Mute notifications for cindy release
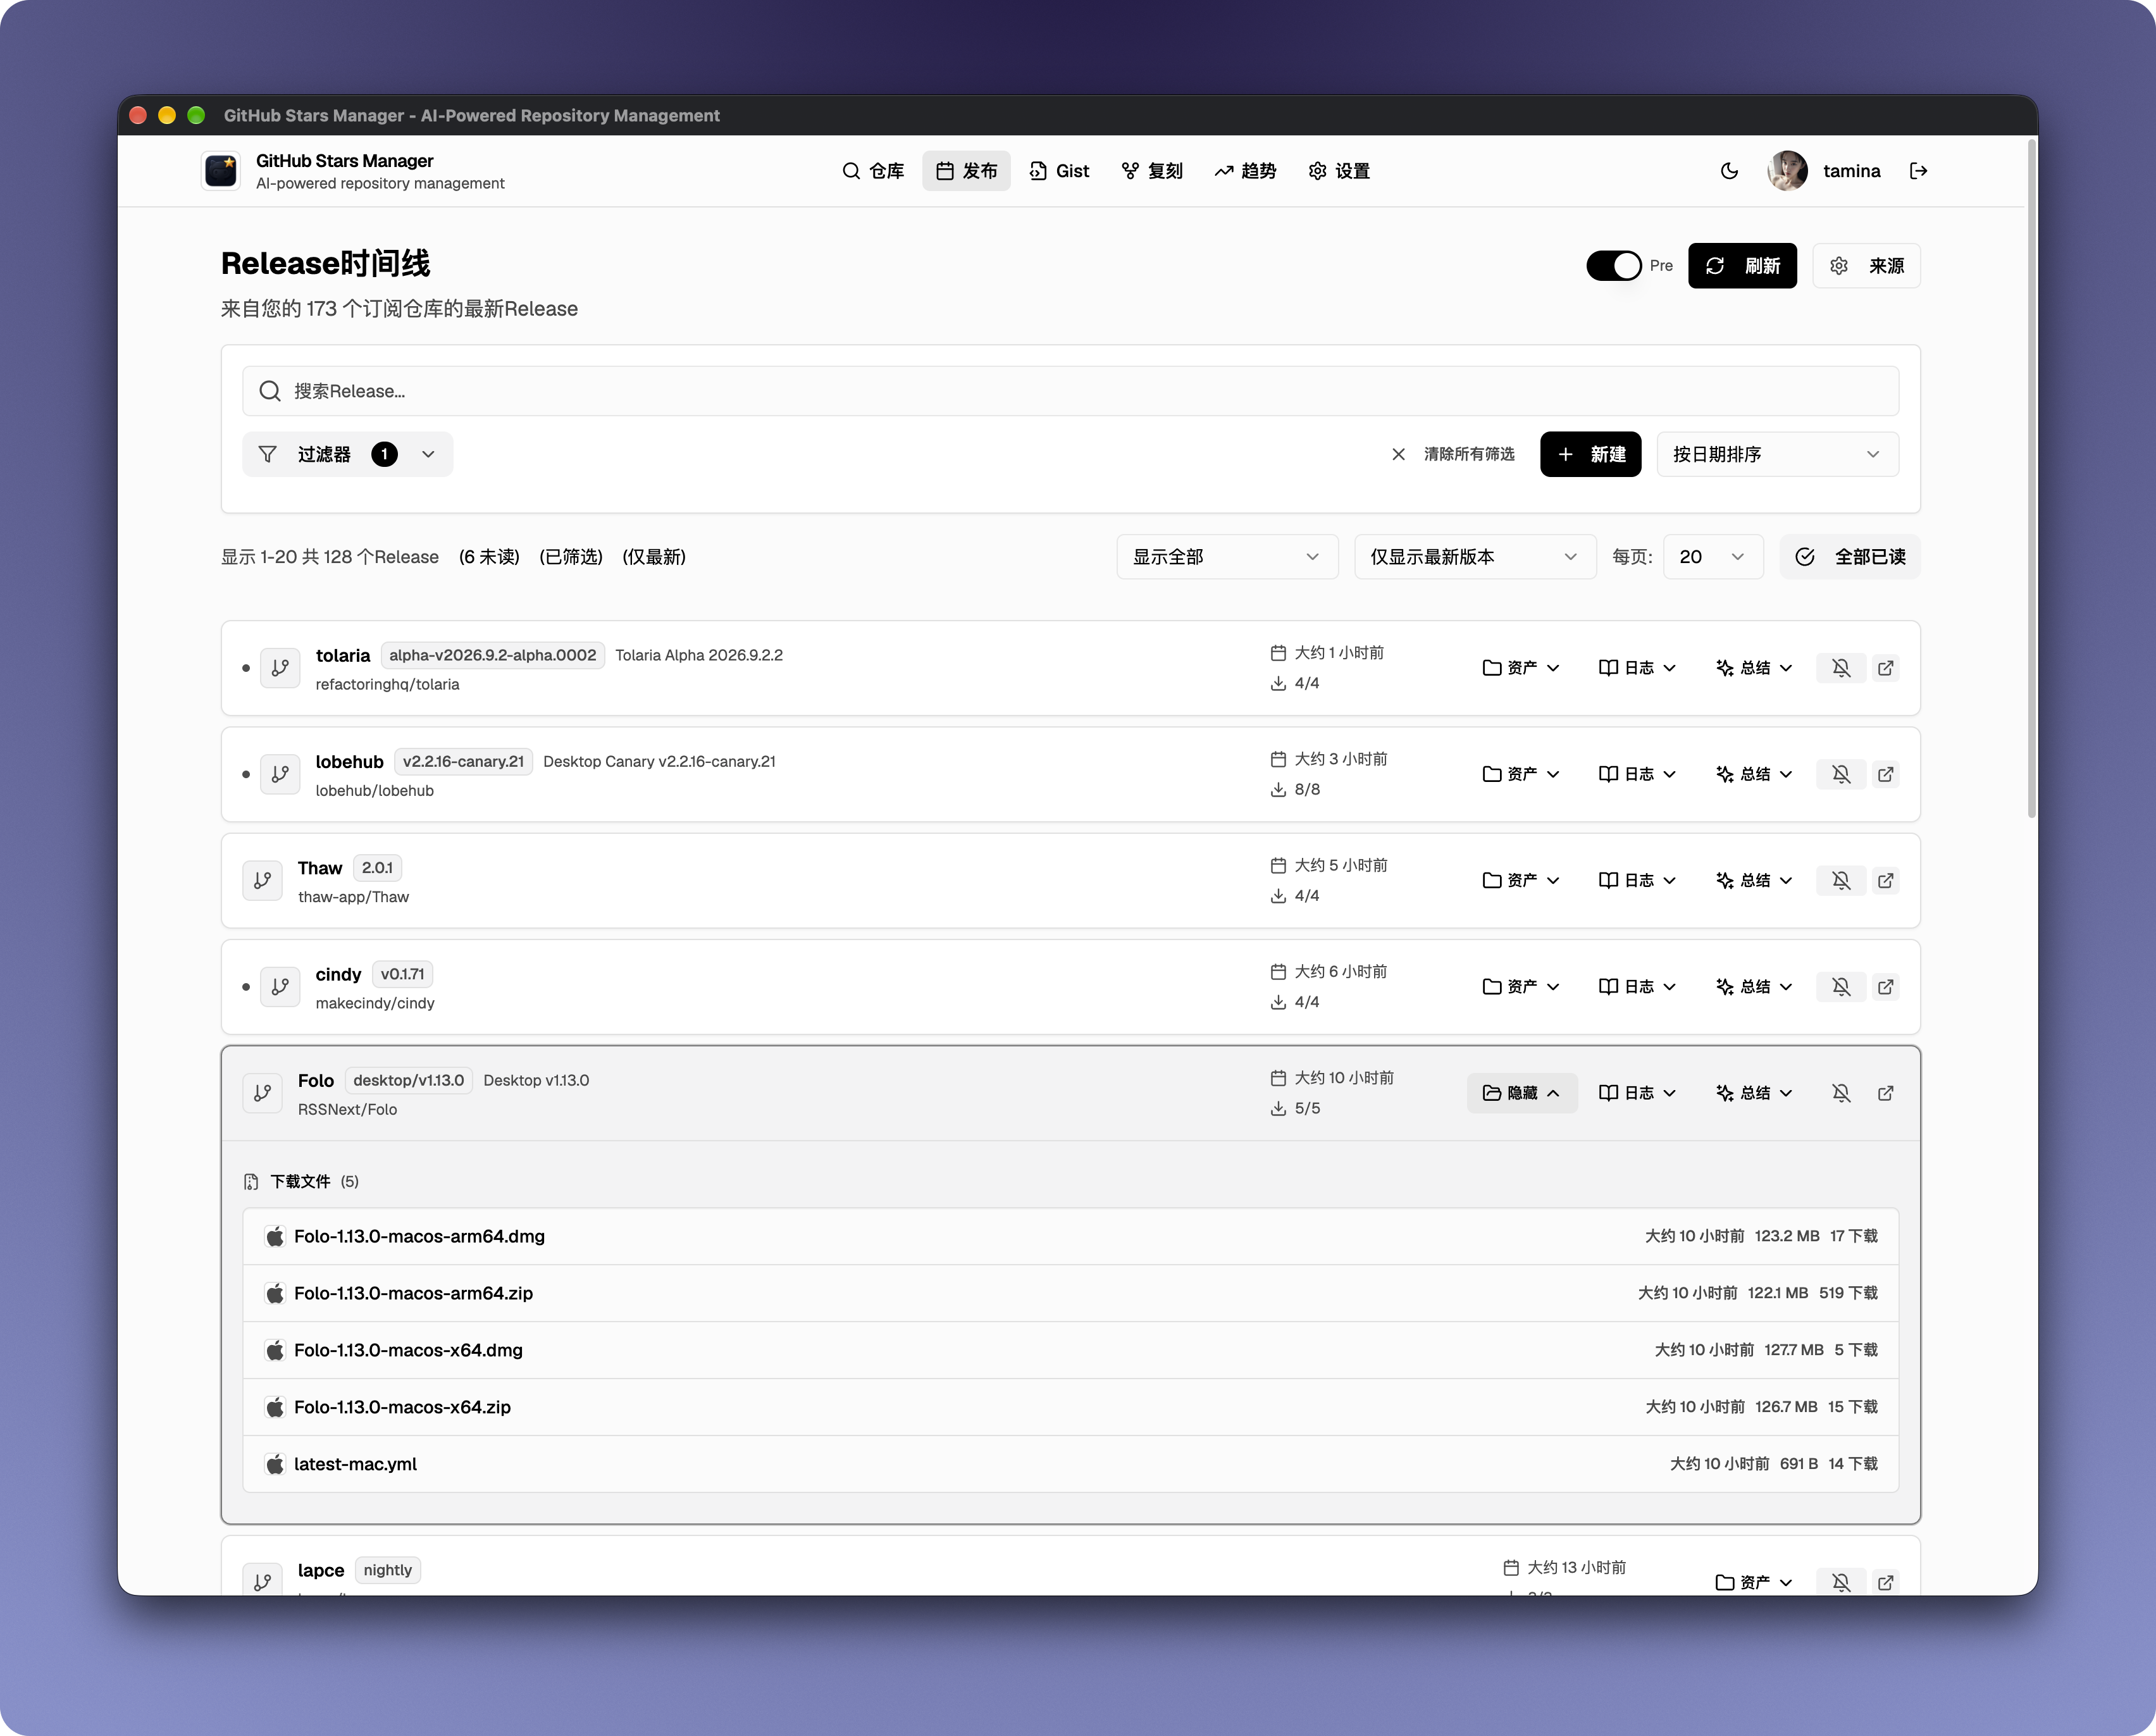This screenshot has width=2156, height=1736. point(1841,986)
